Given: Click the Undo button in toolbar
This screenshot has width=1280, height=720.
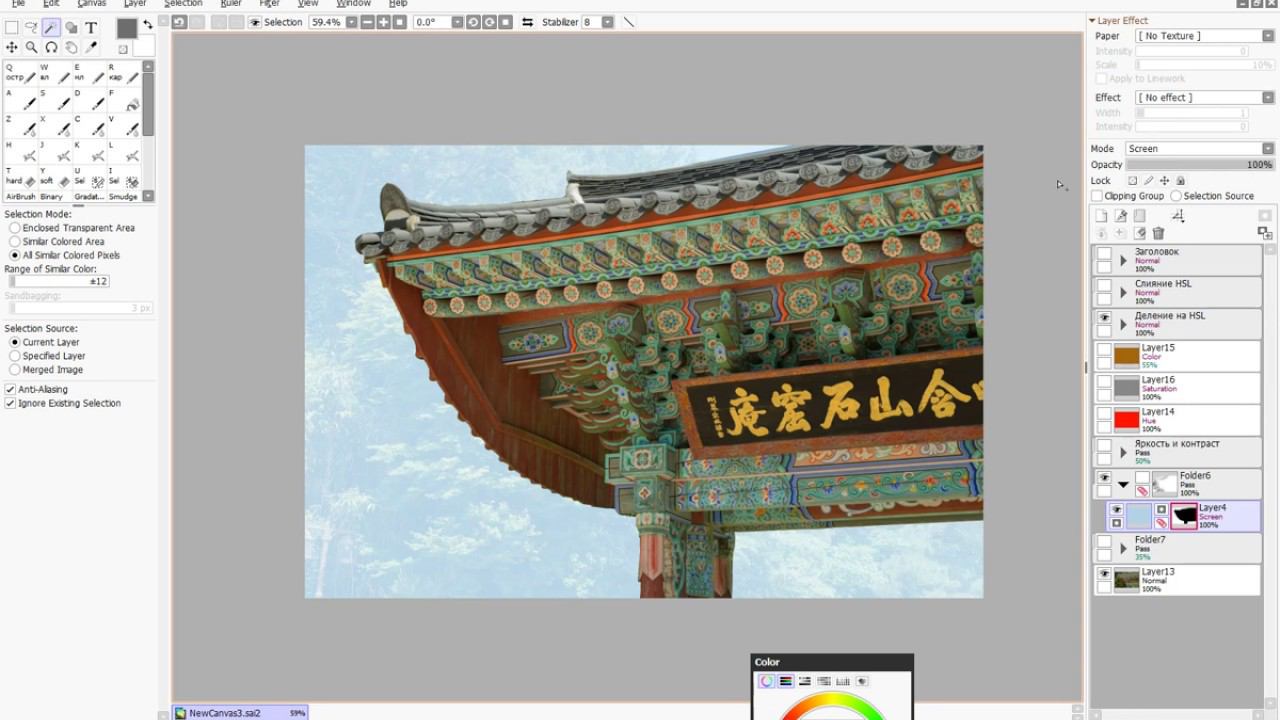Looking at the screenshot, I should (x=179, y=22).
